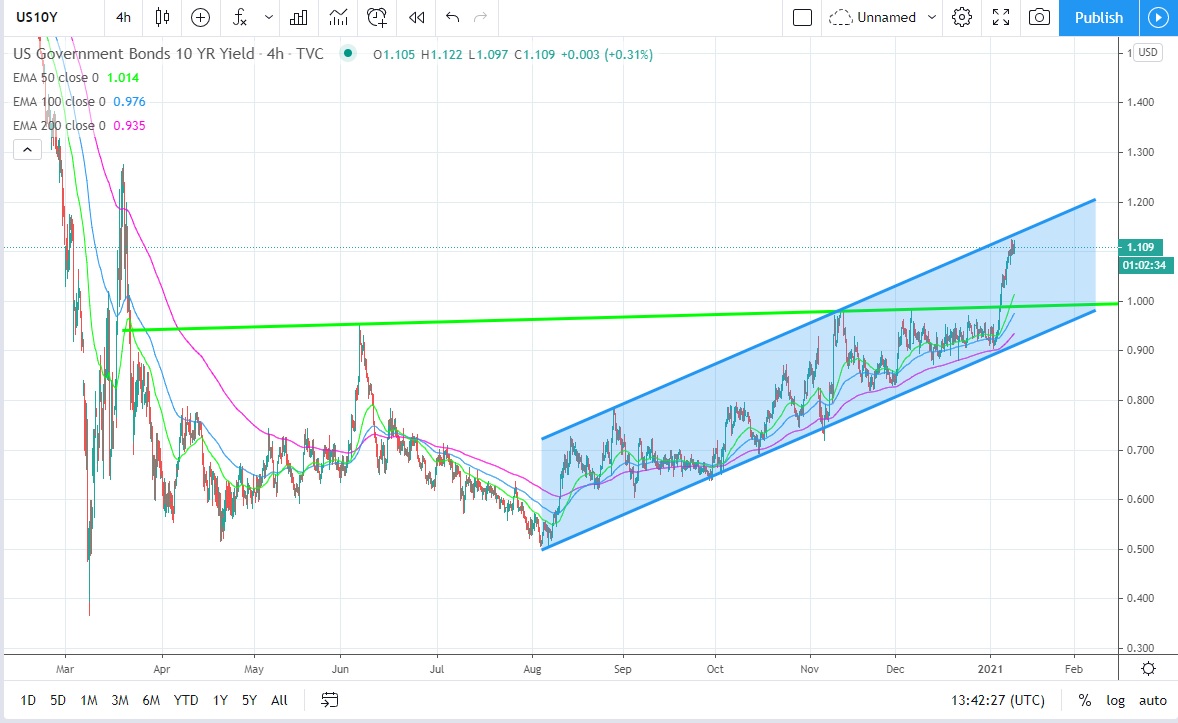Open the Unnamed chart layout dropdown
The image size is (1178, 723).
[x=883, y=17]
